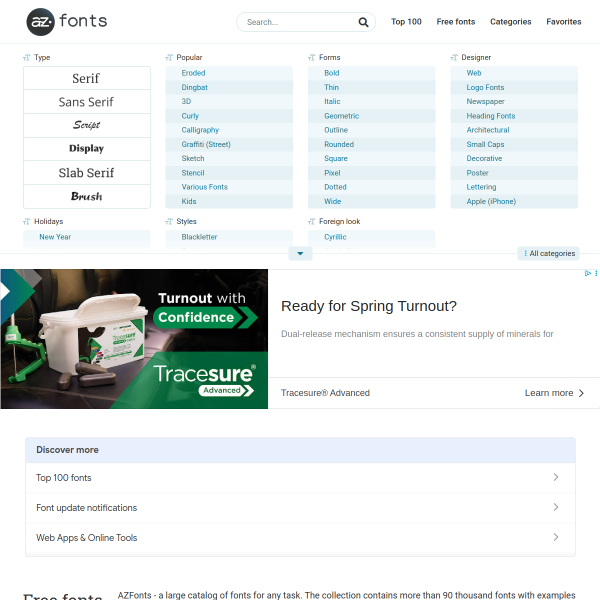Click Learn more on the Tracesure ad
The height and width of the screenshot is (600, 600).
coord(554,393)
